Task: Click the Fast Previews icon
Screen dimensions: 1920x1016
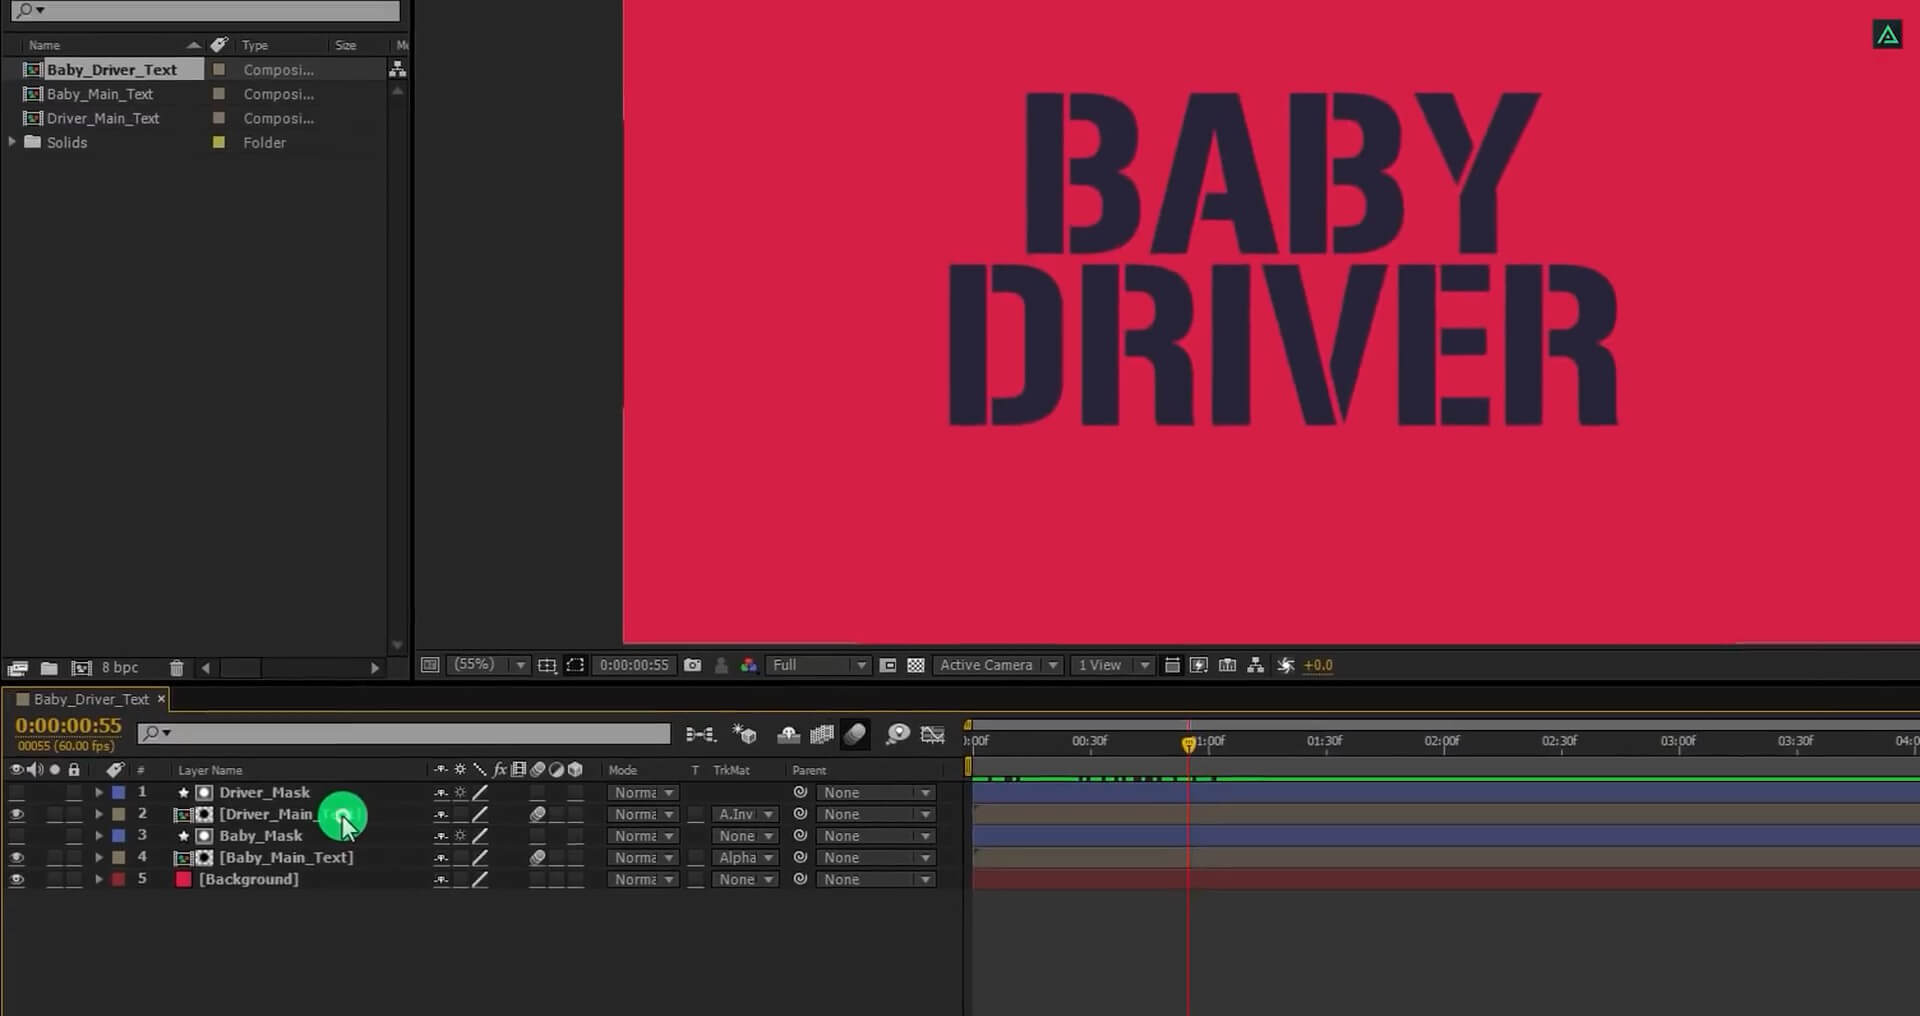Action: pyautogui.click(x=1199, y=665)
